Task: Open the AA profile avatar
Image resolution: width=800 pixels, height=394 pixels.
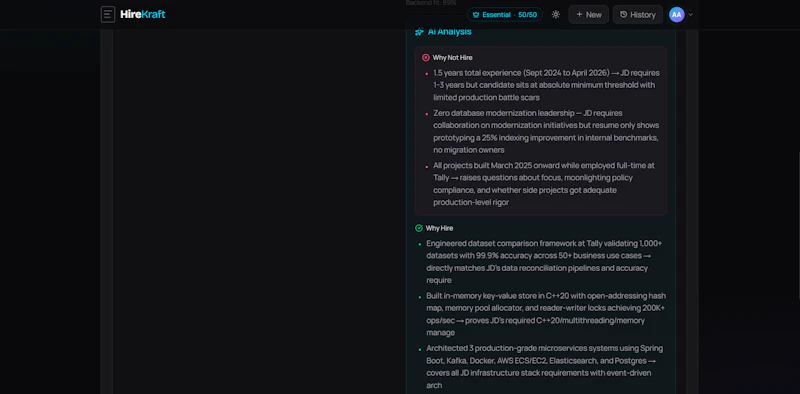Action: coord(677,15)
